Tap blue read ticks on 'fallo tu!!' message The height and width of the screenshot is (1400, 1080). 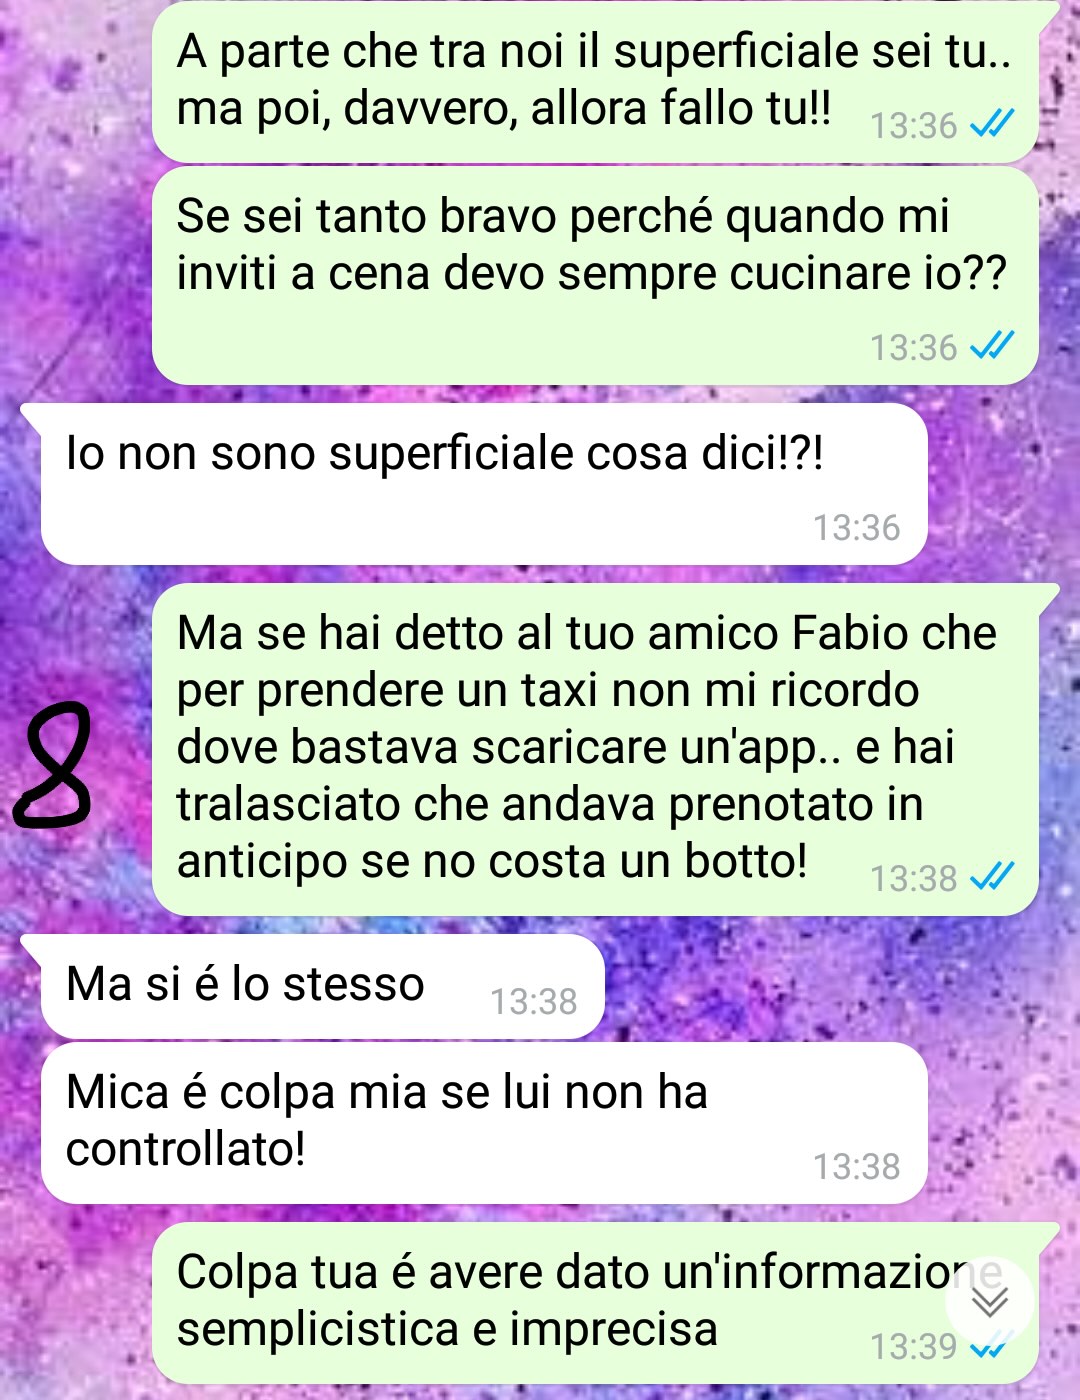993,124
